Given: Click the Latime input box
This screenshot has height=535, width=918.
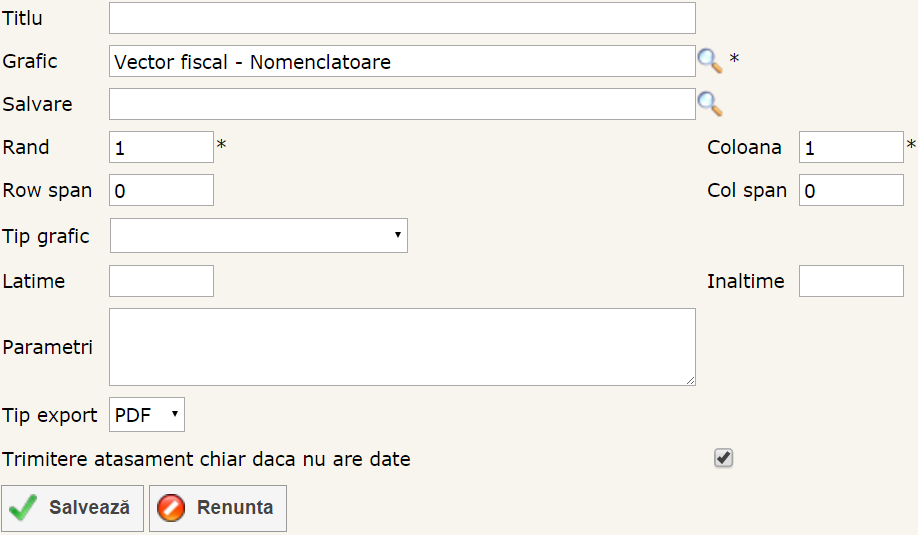Looking at the screenshot, I should click(161, 281).
